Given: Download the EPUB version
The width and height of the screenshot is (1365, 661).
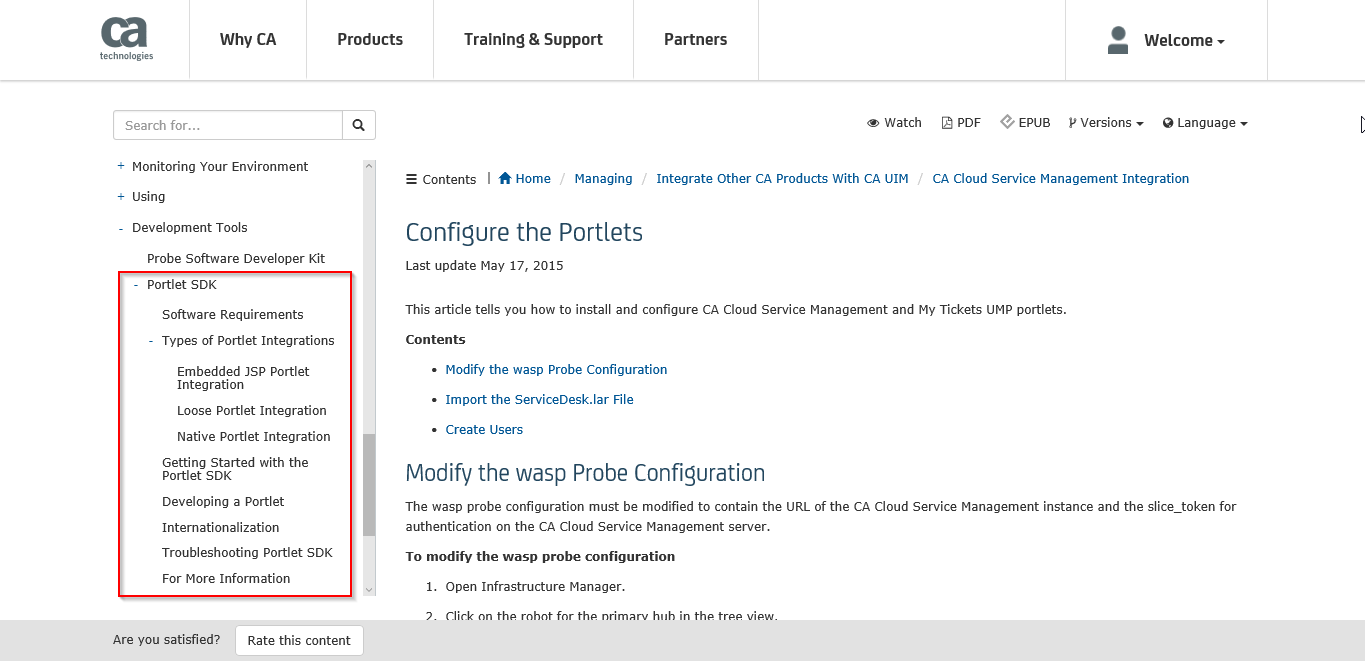Looking at the screenshot, I should click(1025, 123).
